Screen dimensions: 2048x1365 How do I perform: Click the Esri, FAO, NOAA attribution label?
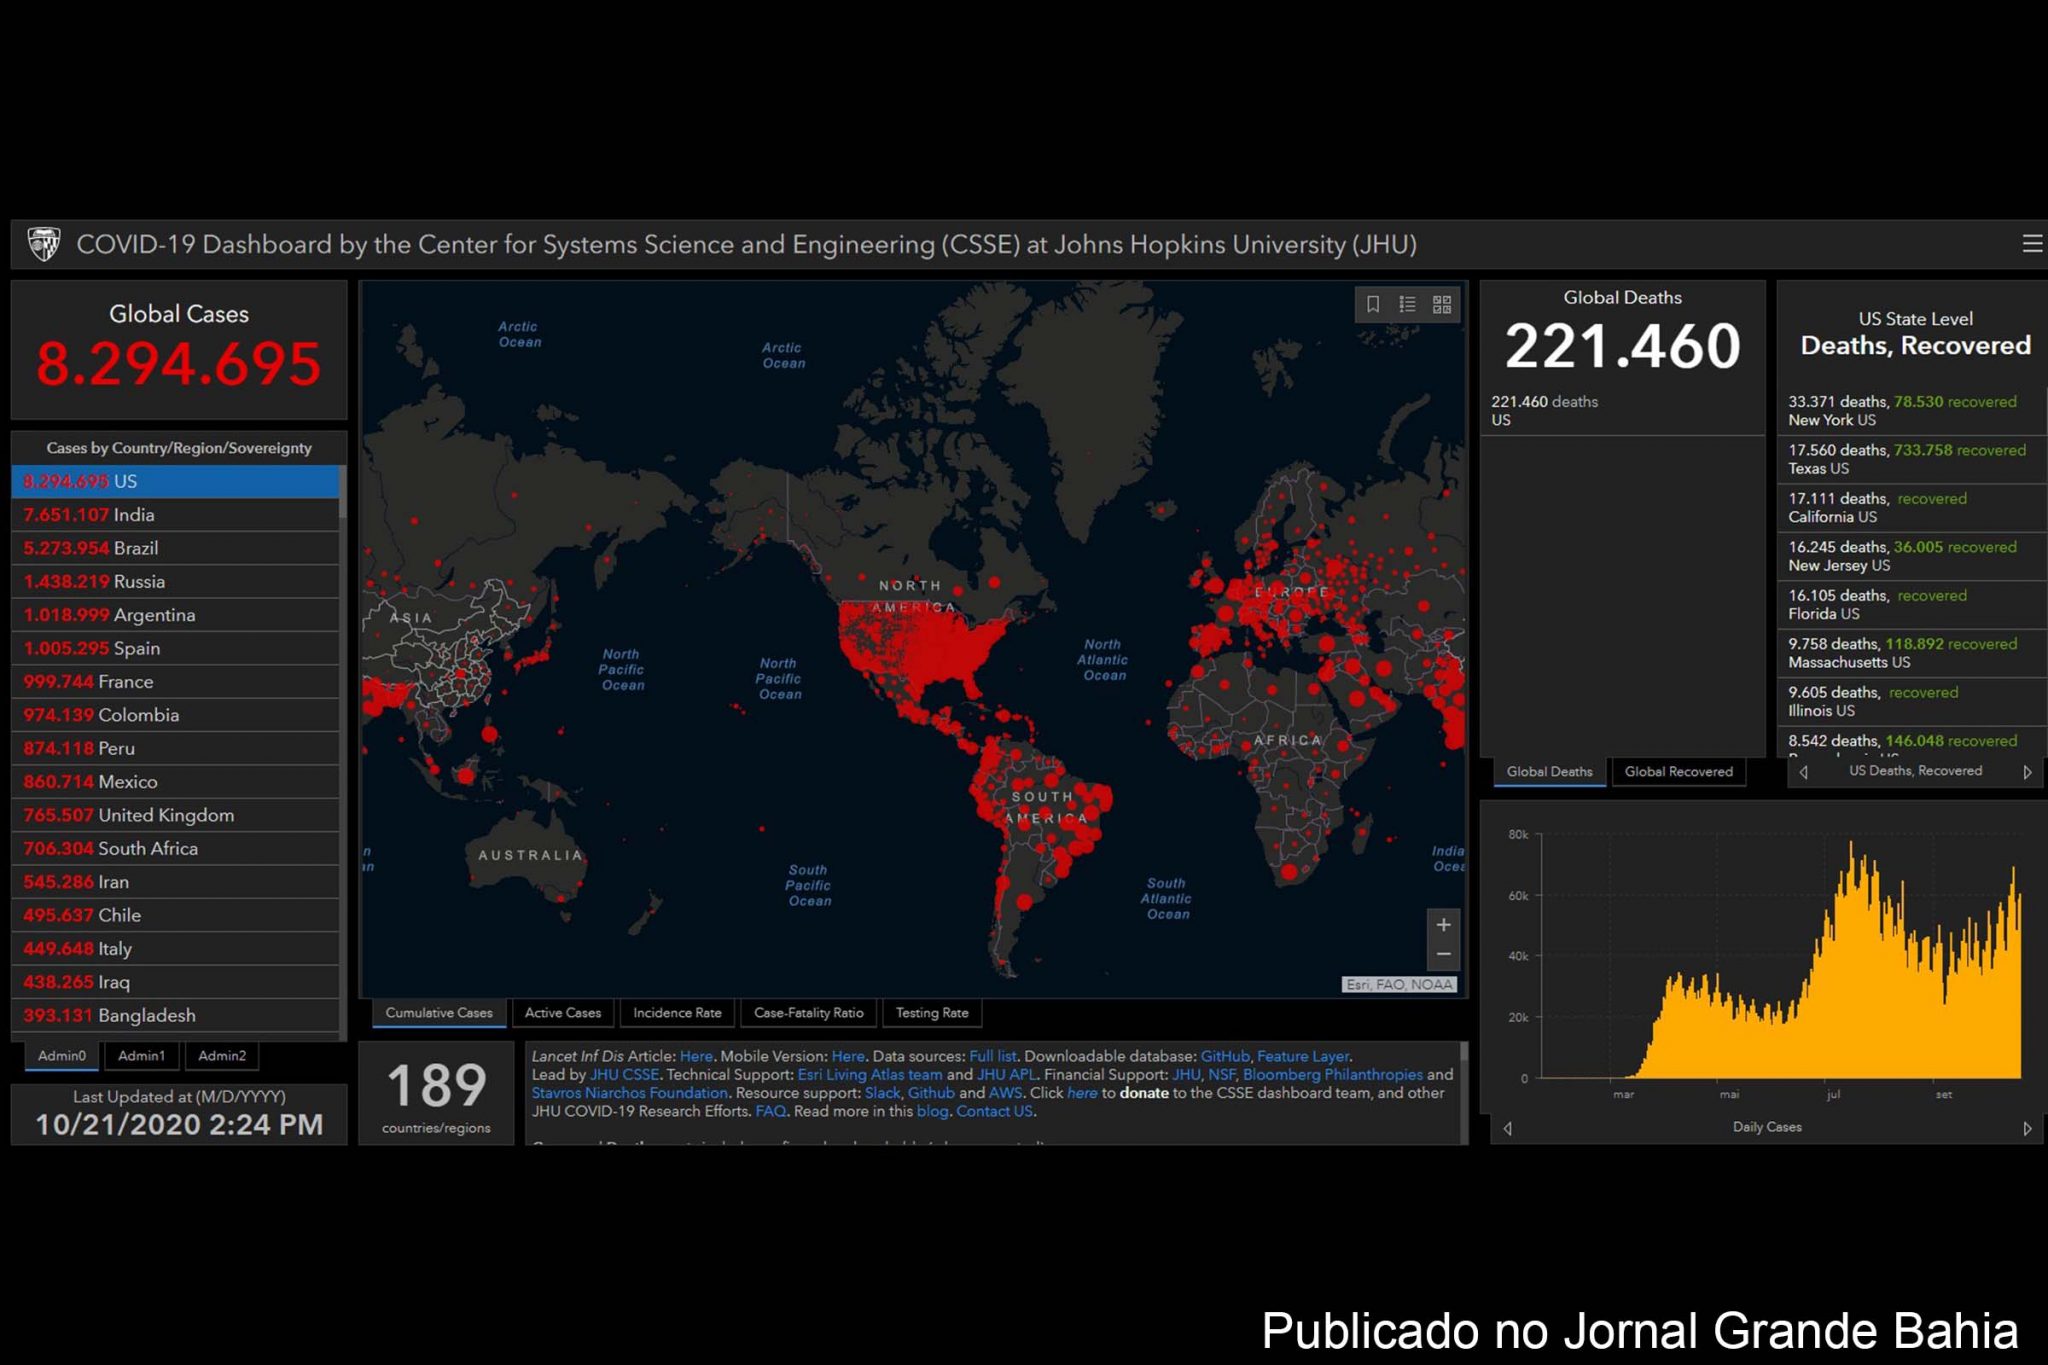click(1399, 984)
